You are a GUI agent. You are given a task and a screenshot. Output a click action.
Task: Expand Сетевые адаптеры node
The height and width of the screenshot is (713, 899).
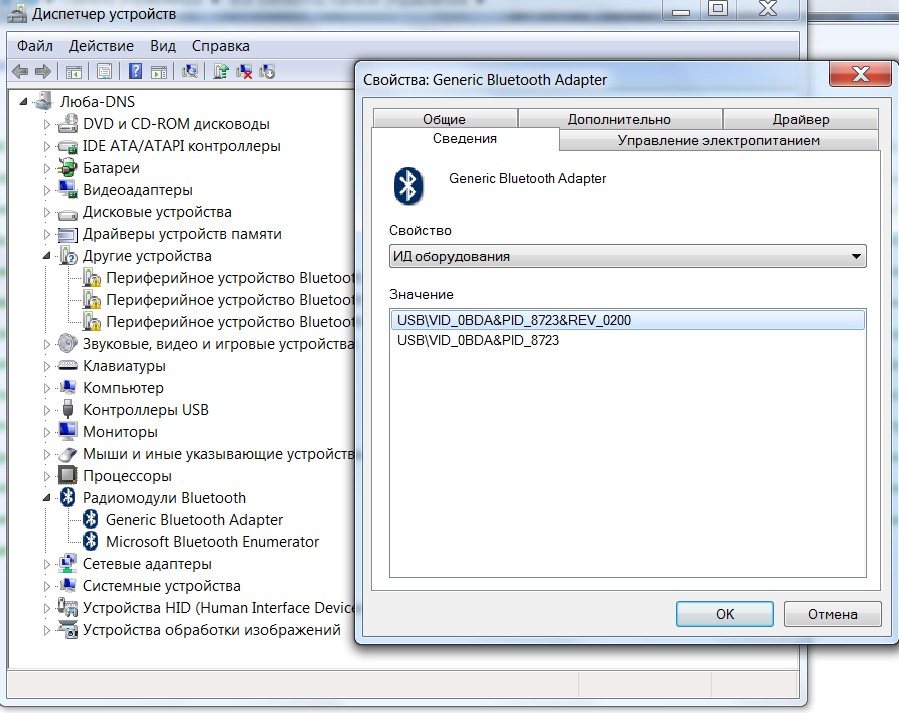(47, 564)
